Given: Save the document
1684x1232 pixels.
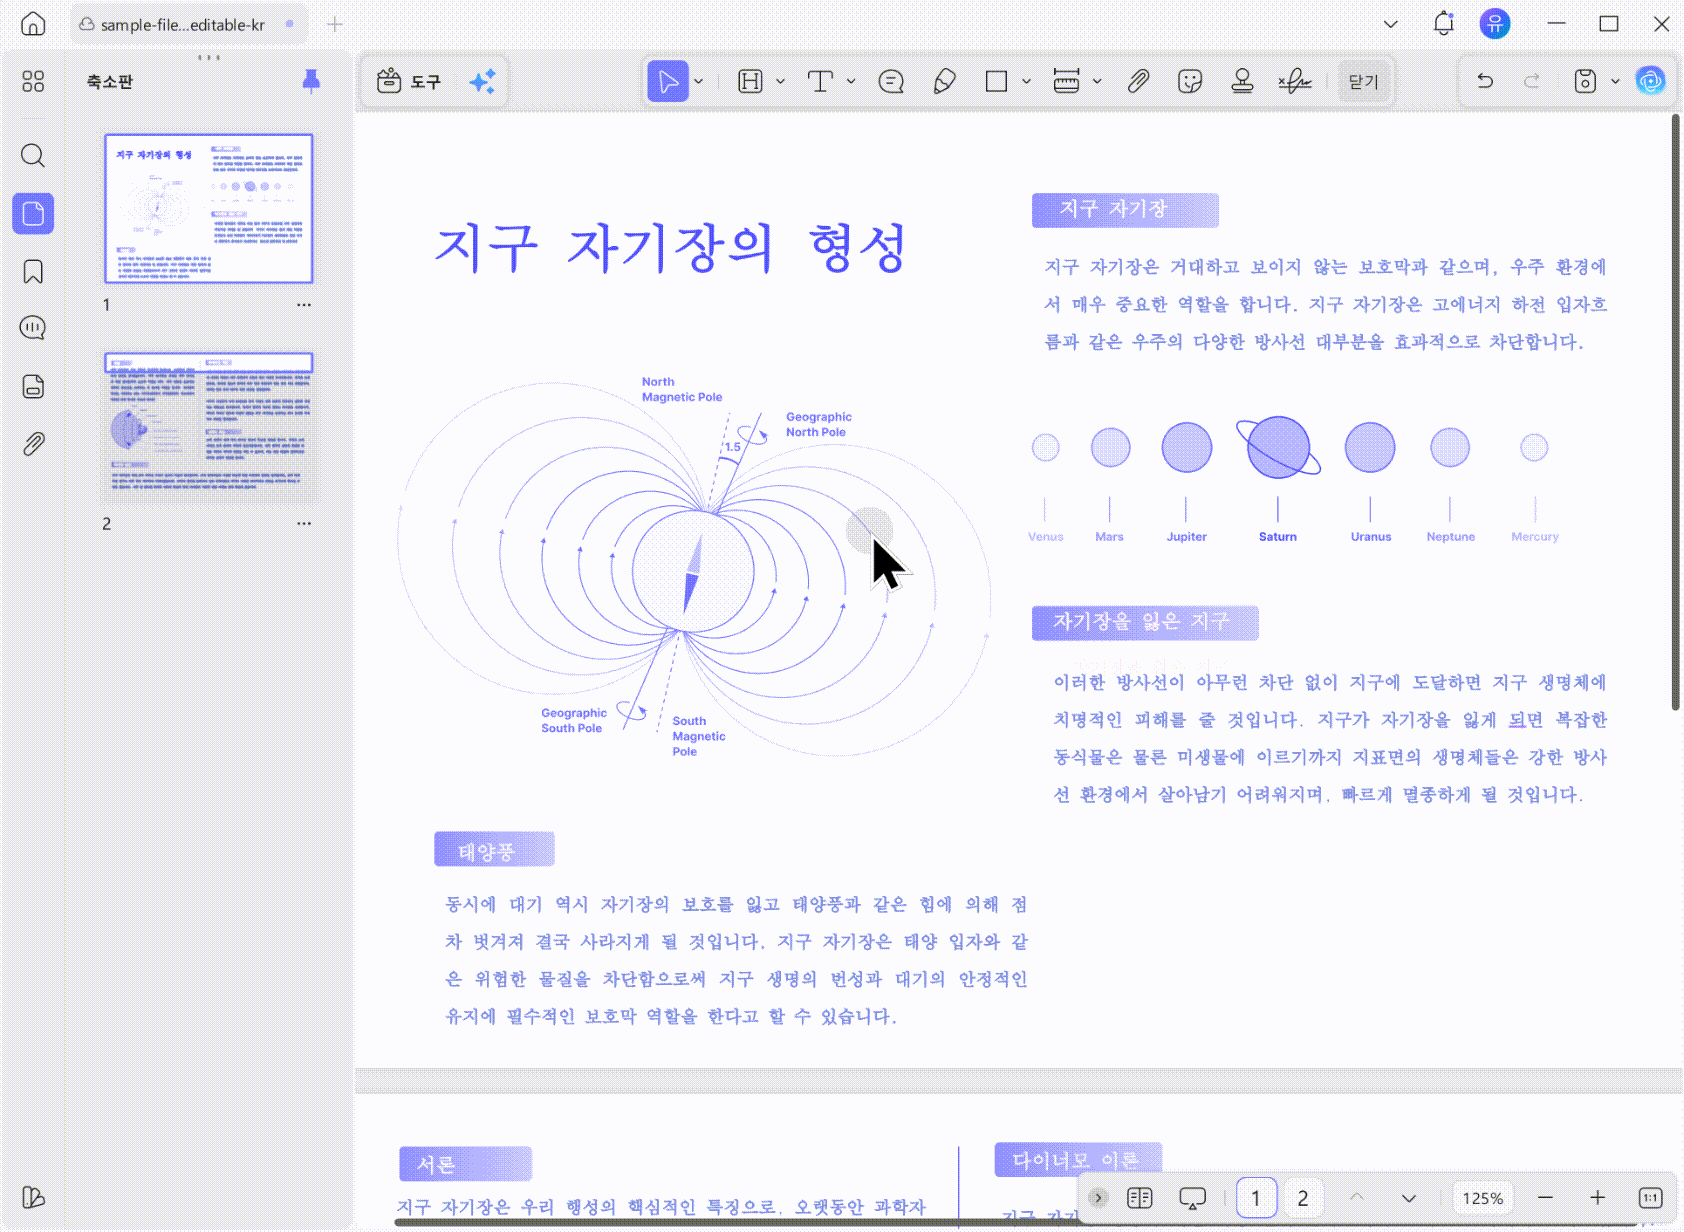Looking at the screenshot, I should [x=1585, y=81].
